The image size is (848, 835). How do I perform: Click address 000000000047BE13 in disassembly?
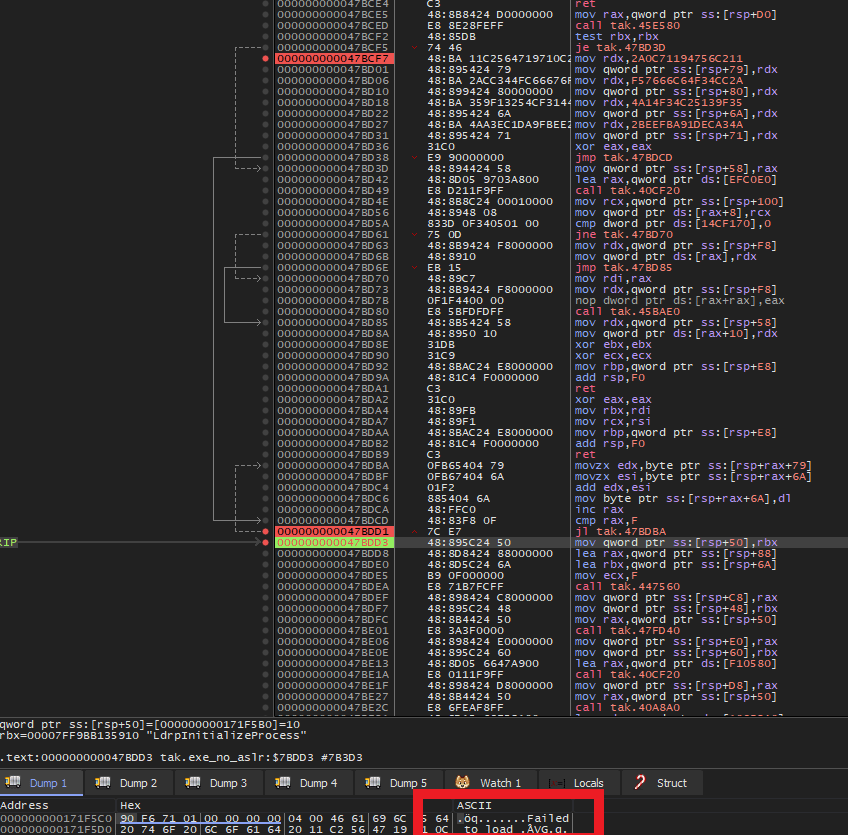coord(333,664)
